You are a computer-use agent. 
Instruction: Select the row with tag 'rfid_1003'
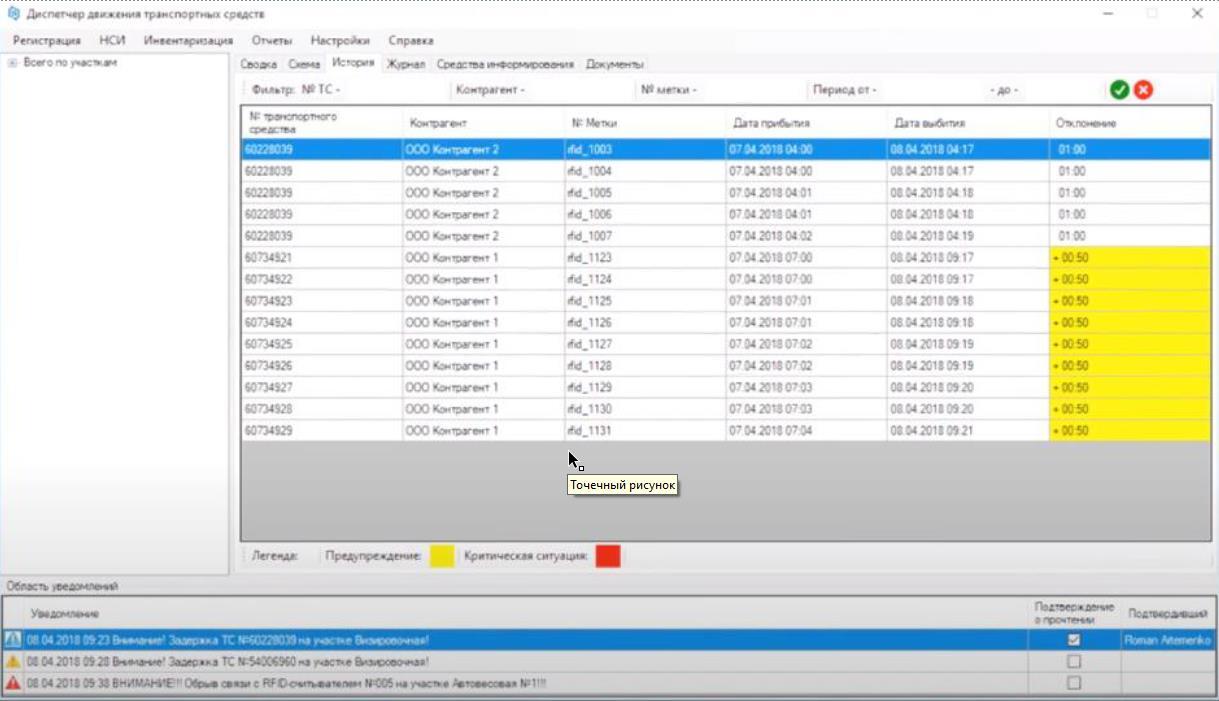(x=726, y=149)
